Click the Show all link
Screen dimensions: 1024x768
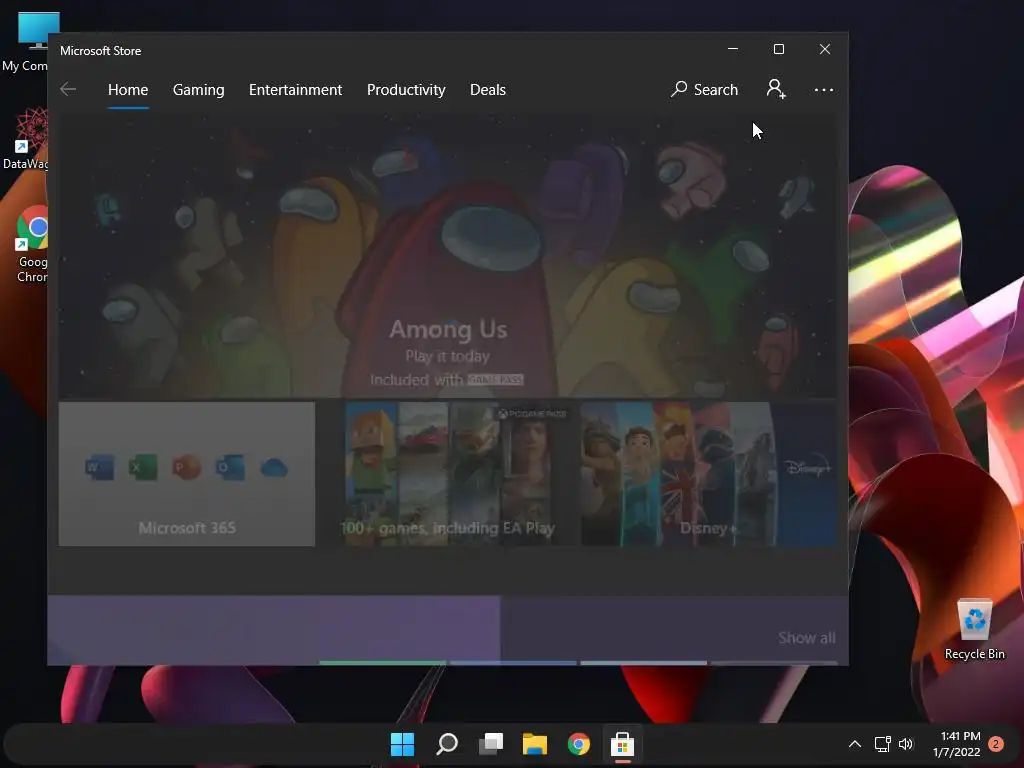(807, 637)
